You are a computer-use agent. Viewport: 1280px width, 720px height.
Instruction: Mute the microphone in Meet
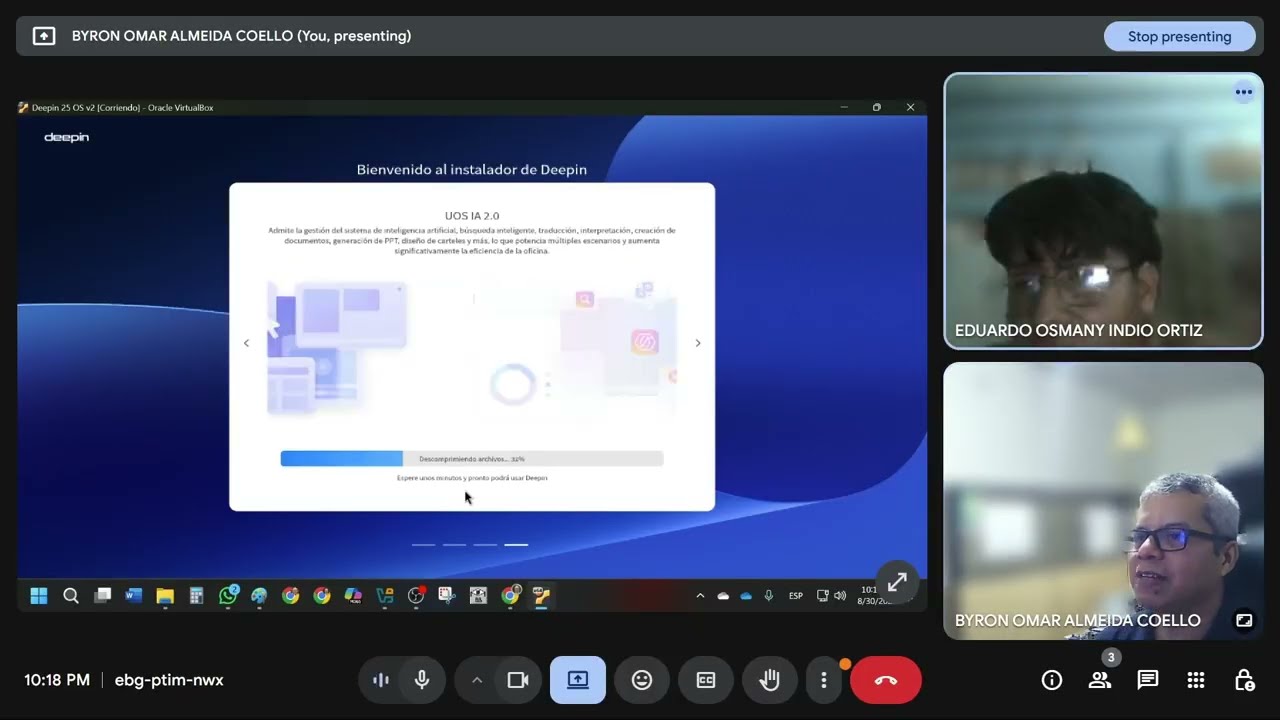point(422,680)
